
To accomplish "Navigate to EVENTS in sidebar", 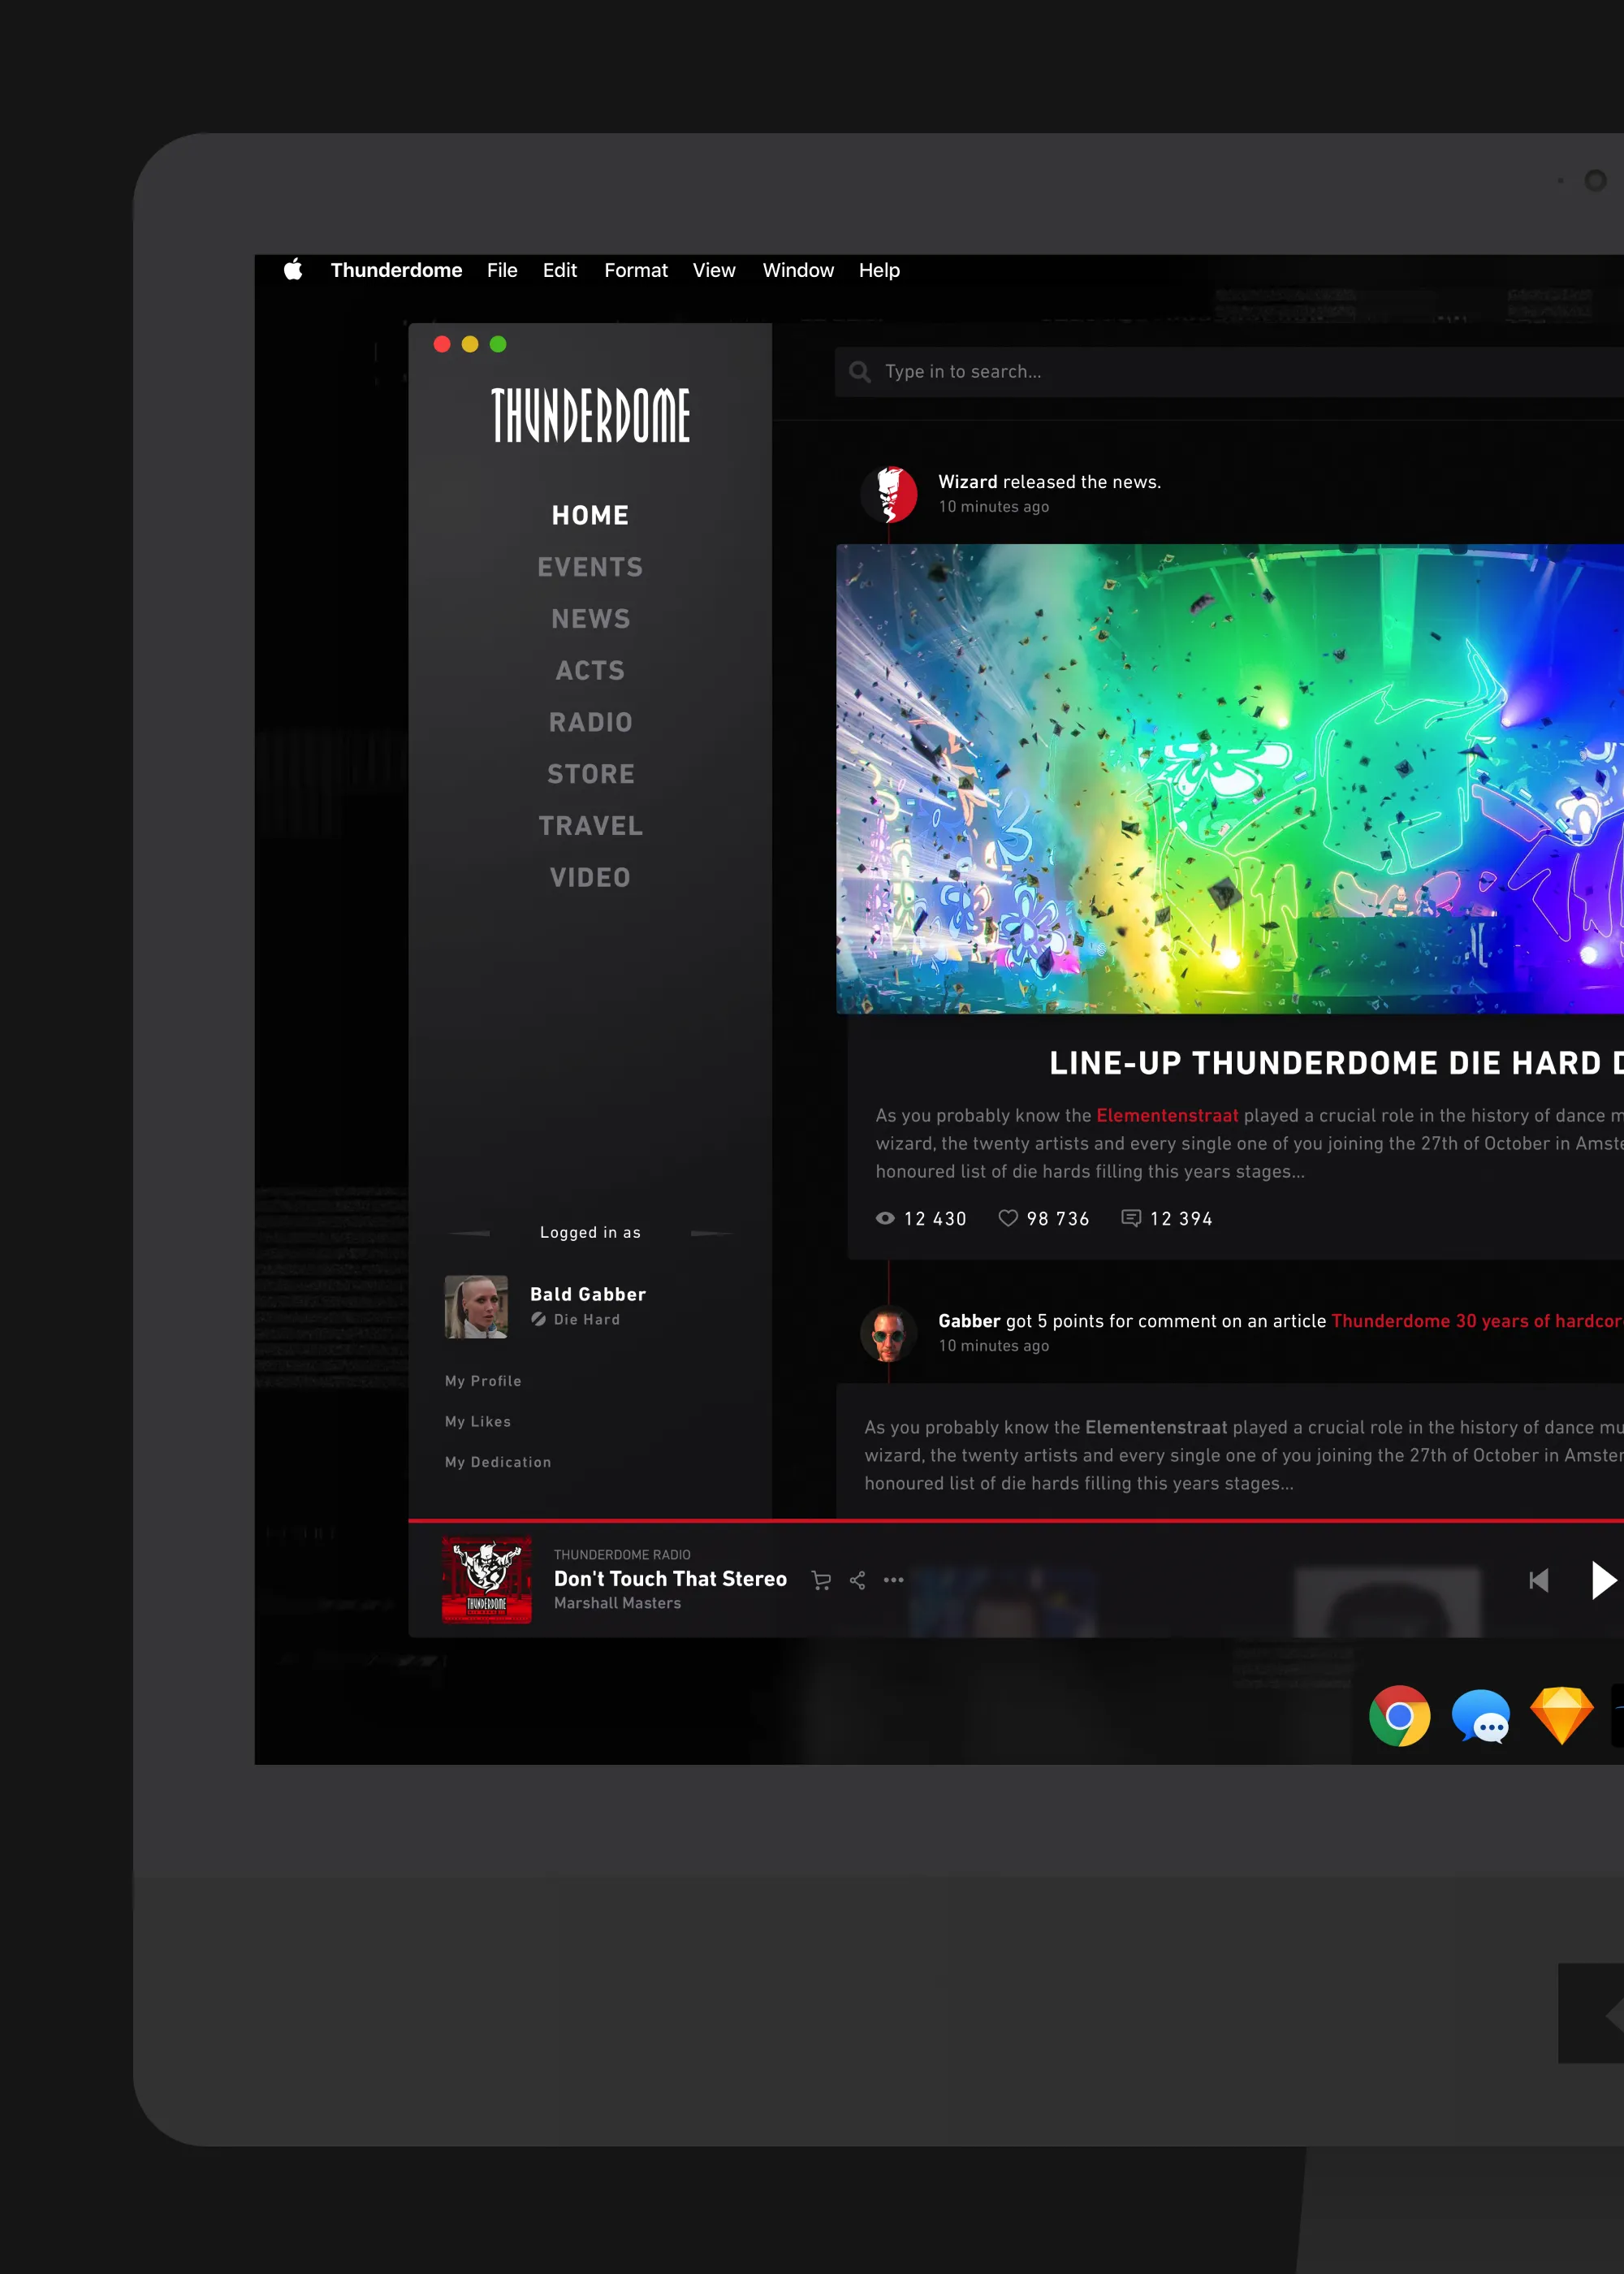I will click(590, 567).
